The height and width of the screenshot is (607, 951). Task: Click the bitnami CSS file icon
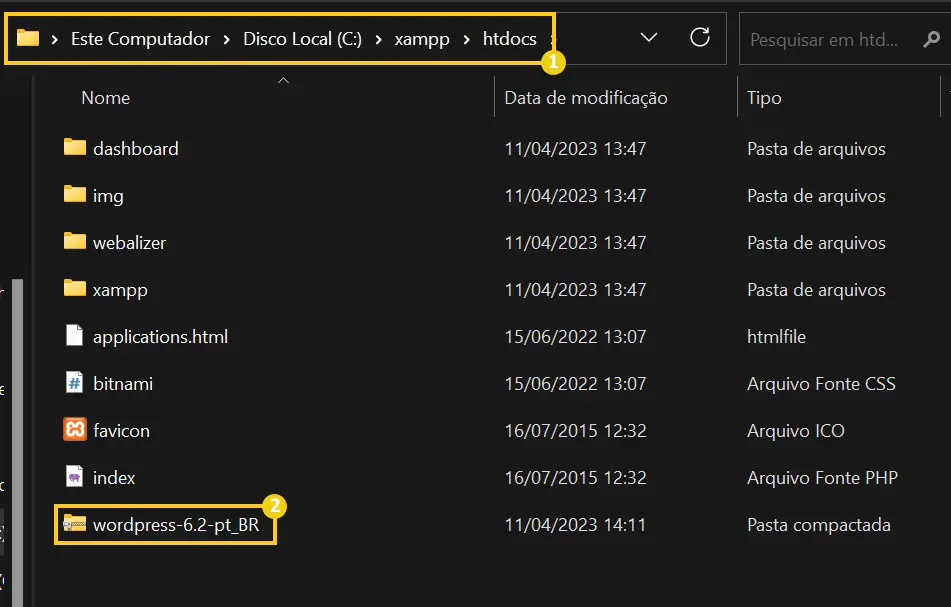(x=74, y=383)
